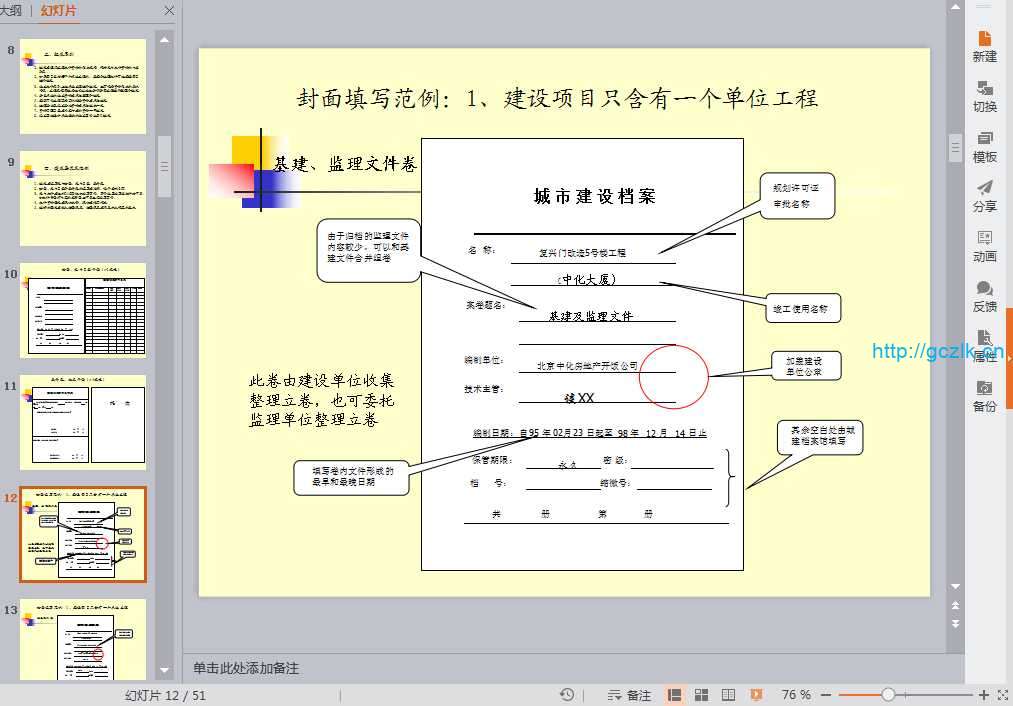Click the zoom out minus button
Image resolution: width=1013 pixels, height=706 pixels.
pyautogui.click(x=827, y=695)
